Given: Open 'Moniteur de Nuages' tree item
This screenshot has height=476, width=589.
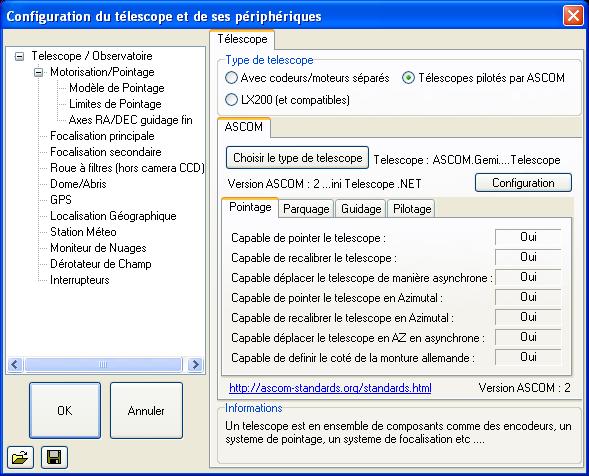Looking at the screenshot, I should [x=98, y=248].
